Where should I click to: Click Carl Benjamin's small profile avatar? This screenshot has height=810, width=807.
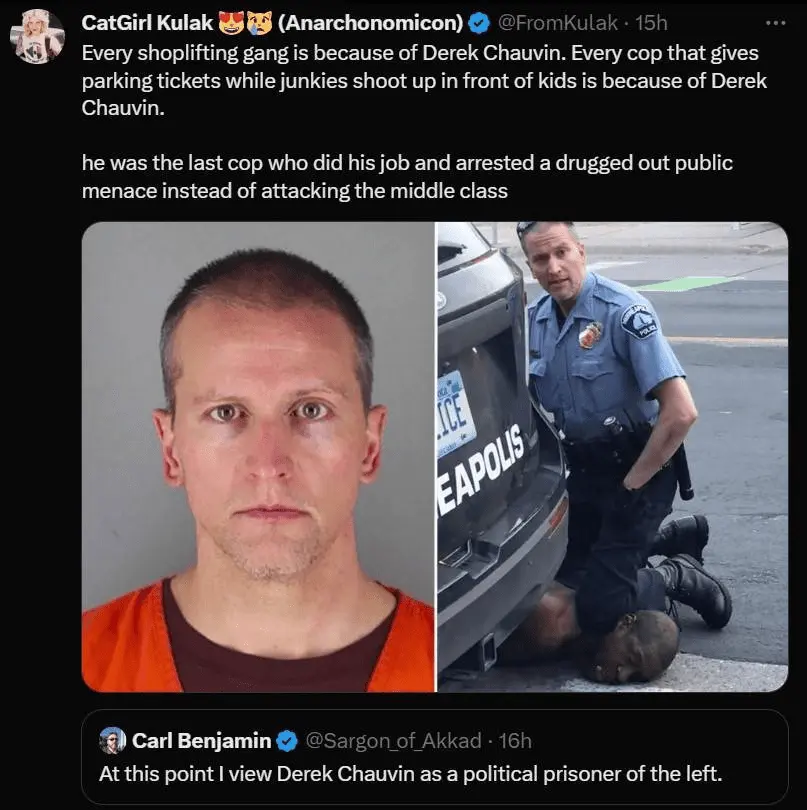pyautogui.click(x=112, y=741)
